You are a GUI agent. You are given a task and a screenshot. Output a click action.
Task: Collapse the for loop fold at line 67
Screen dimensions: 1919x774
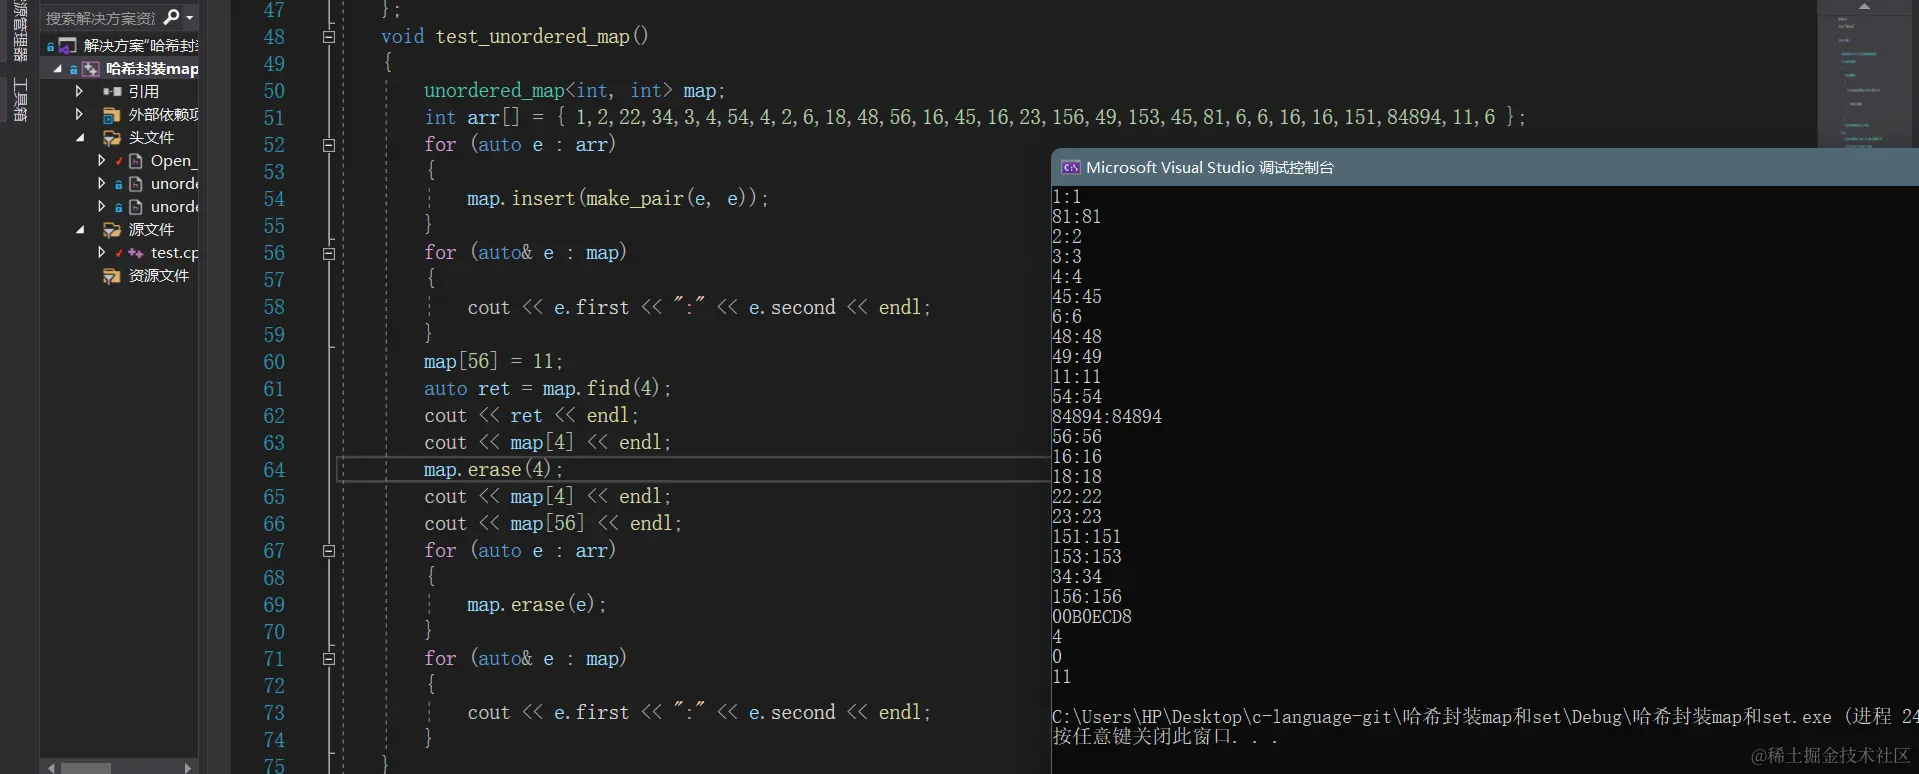[328, 551]
